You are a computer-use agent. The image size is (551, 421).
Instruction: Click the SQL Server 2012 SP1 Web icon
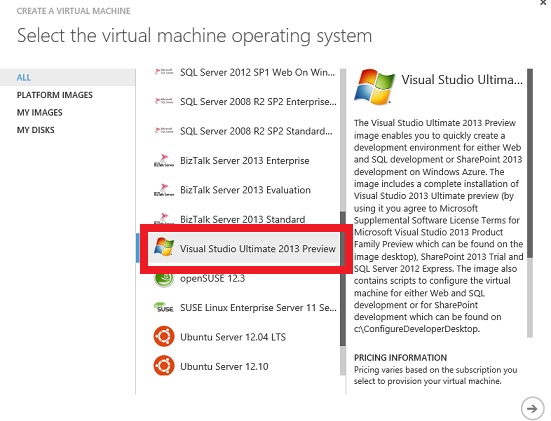click(164, 72)
